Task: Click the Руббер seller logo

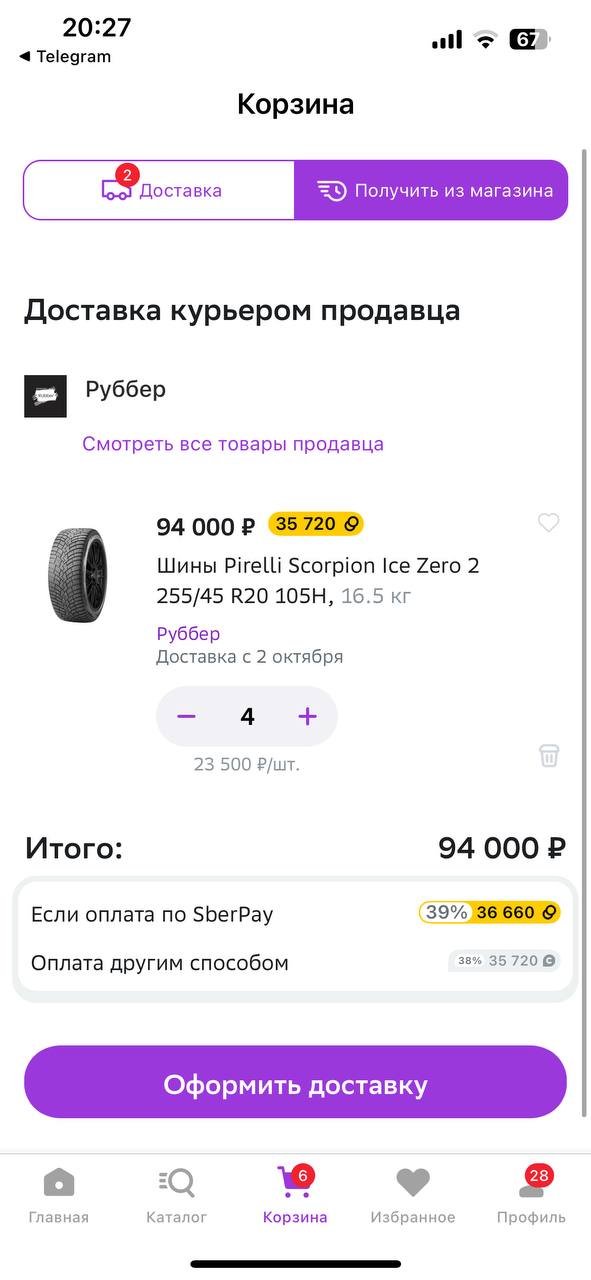Action: pos(45,396)
